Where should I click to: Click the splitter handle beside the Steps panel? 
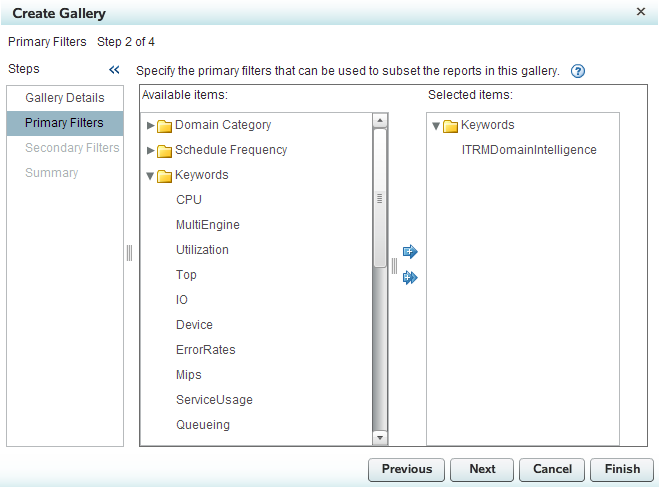(x=129, y=253)
